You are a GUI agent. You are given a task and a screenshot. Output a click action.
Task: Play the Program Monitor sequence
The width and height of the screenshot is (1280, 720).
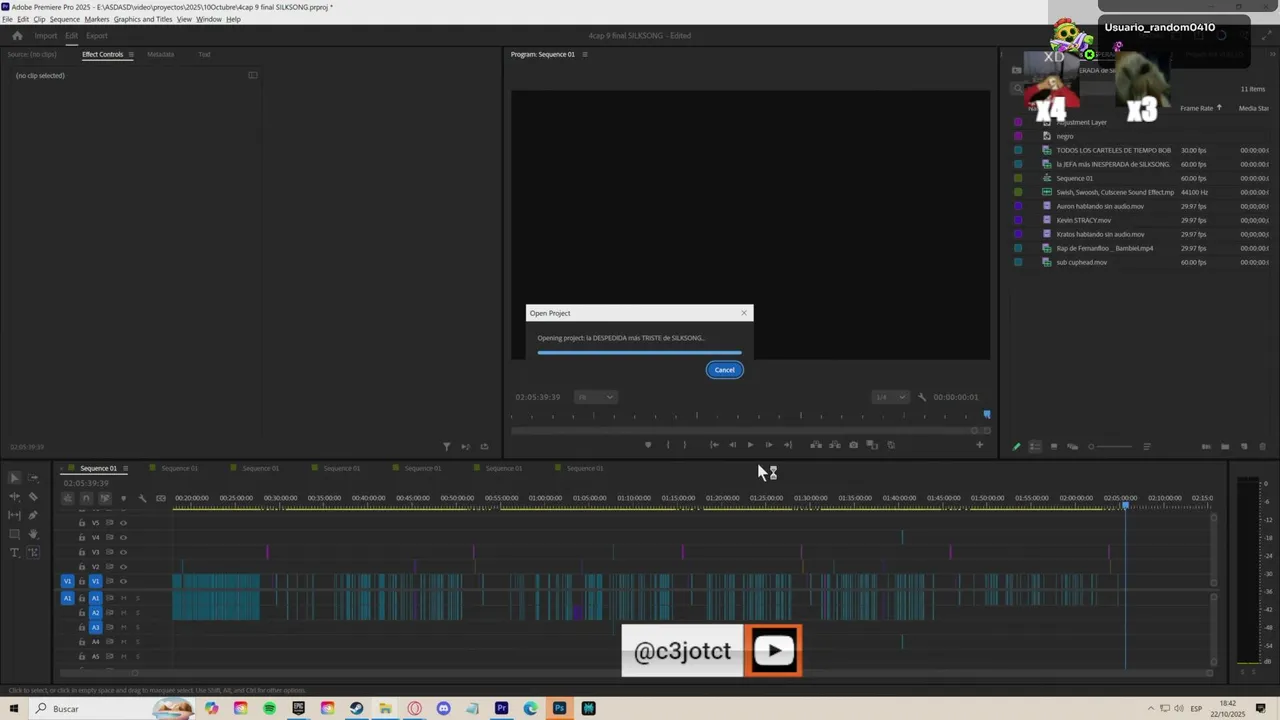point(750,445)
